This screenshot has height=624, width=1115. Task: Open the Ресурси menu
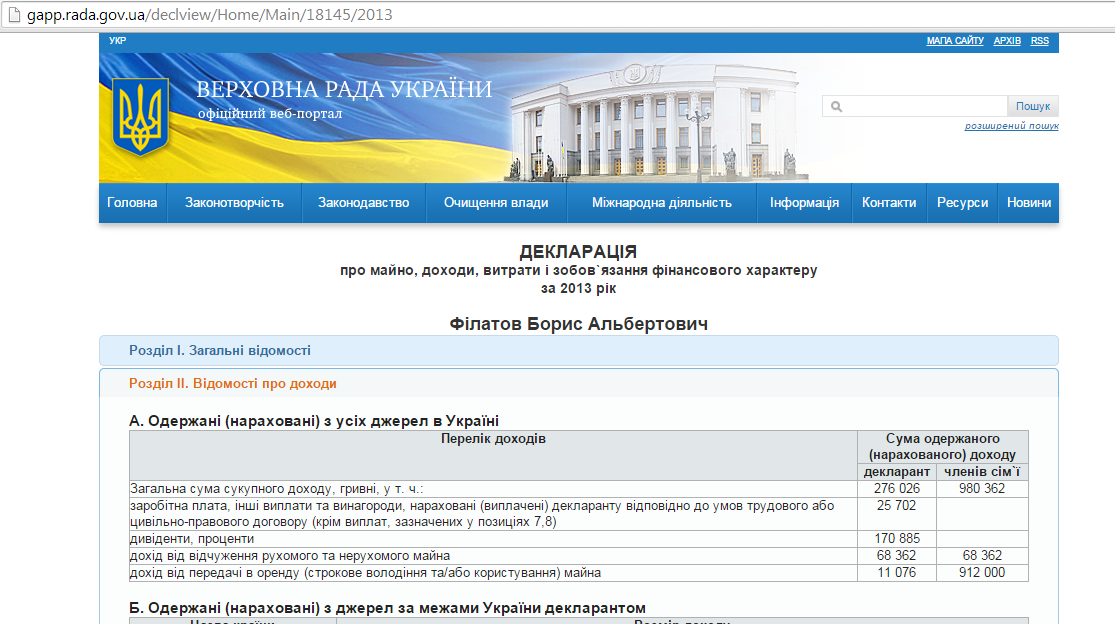(x=962, y=203)
